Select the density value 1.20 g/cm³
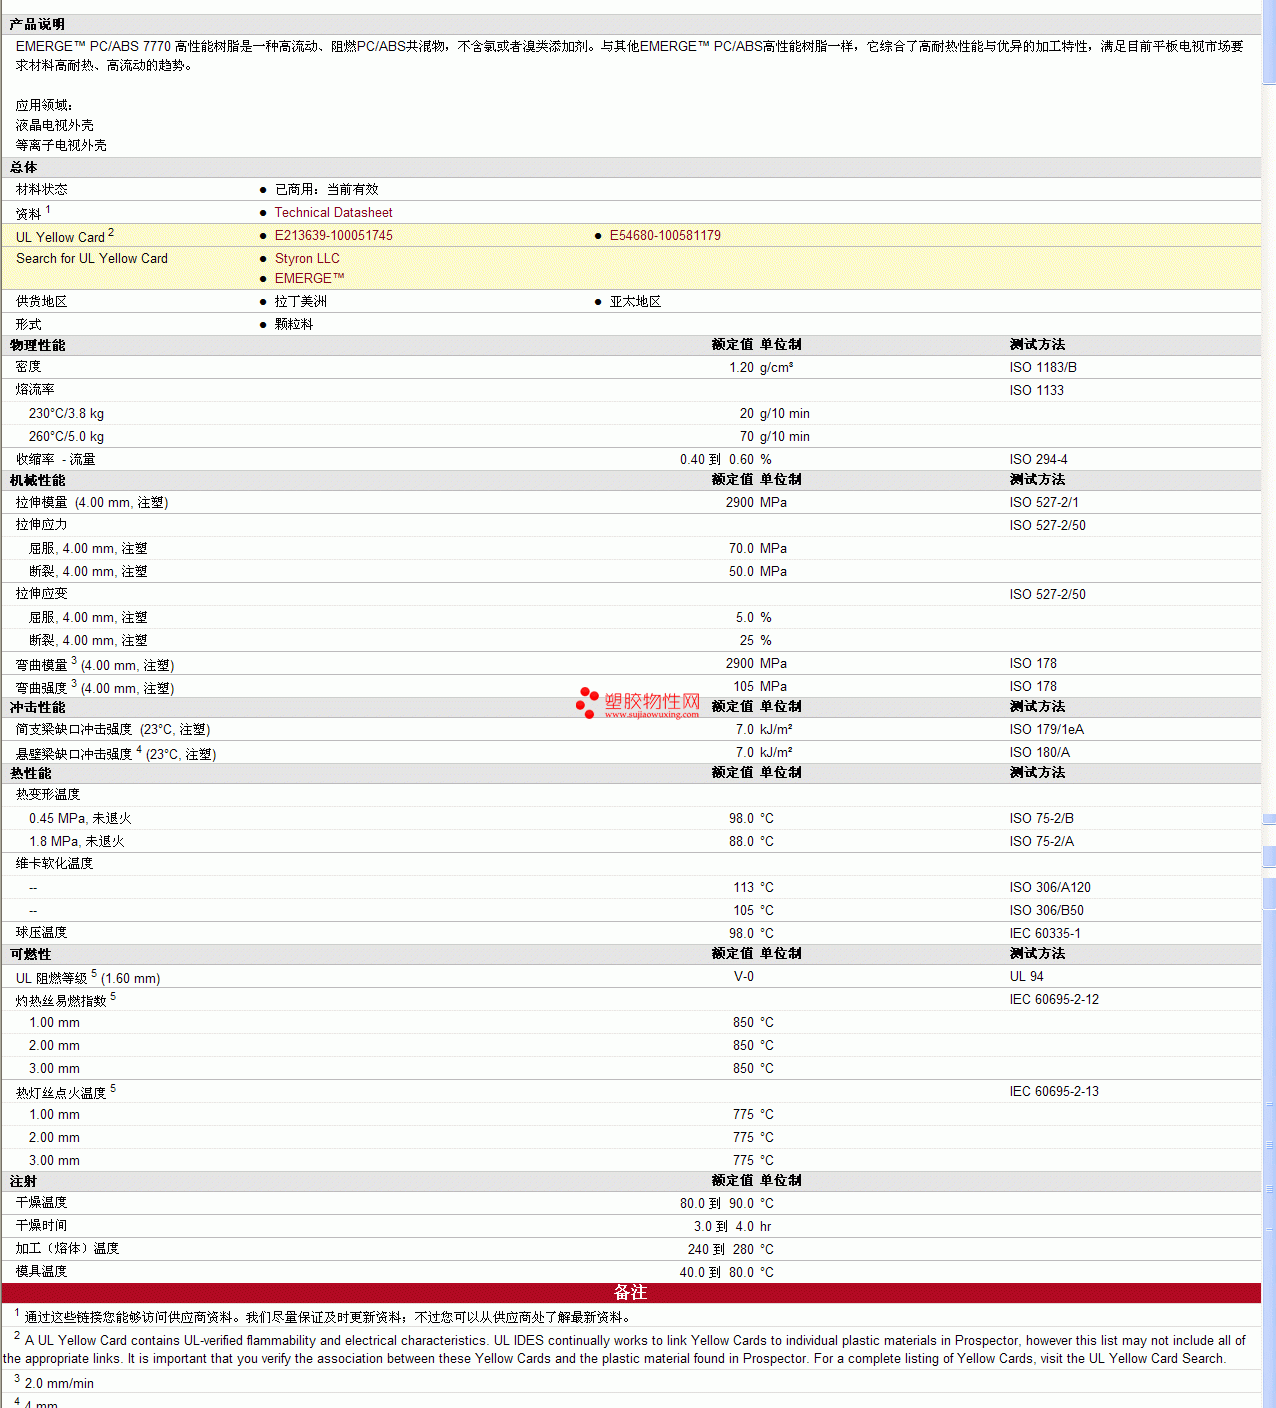Viewport: 1276px width, 1408px height. 761,367
